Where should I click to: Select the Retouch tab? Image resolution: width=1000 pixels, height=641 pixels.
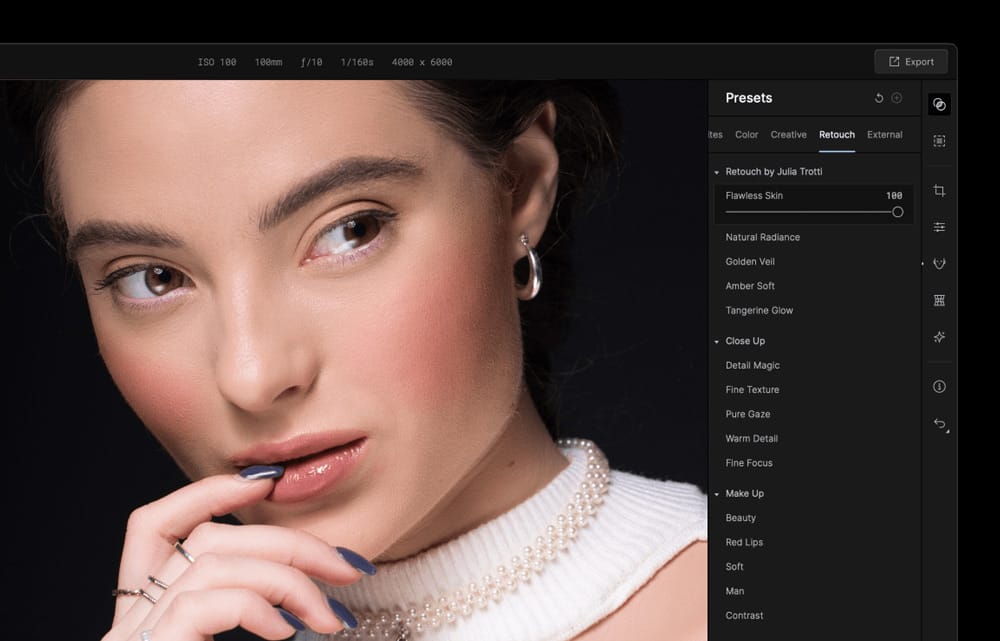pos(837,135)
